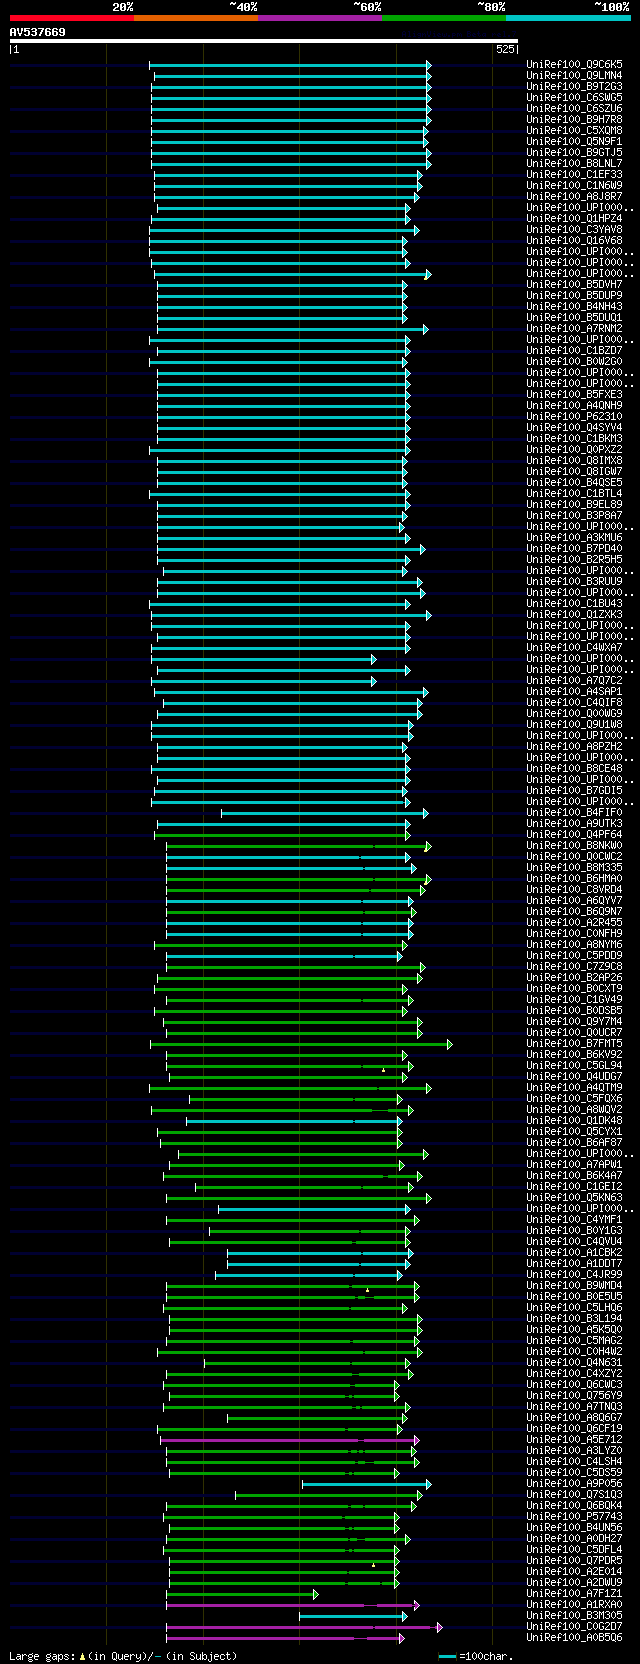
Task: Click the Large gaps legend text
Action: (x=124, y=1656)
